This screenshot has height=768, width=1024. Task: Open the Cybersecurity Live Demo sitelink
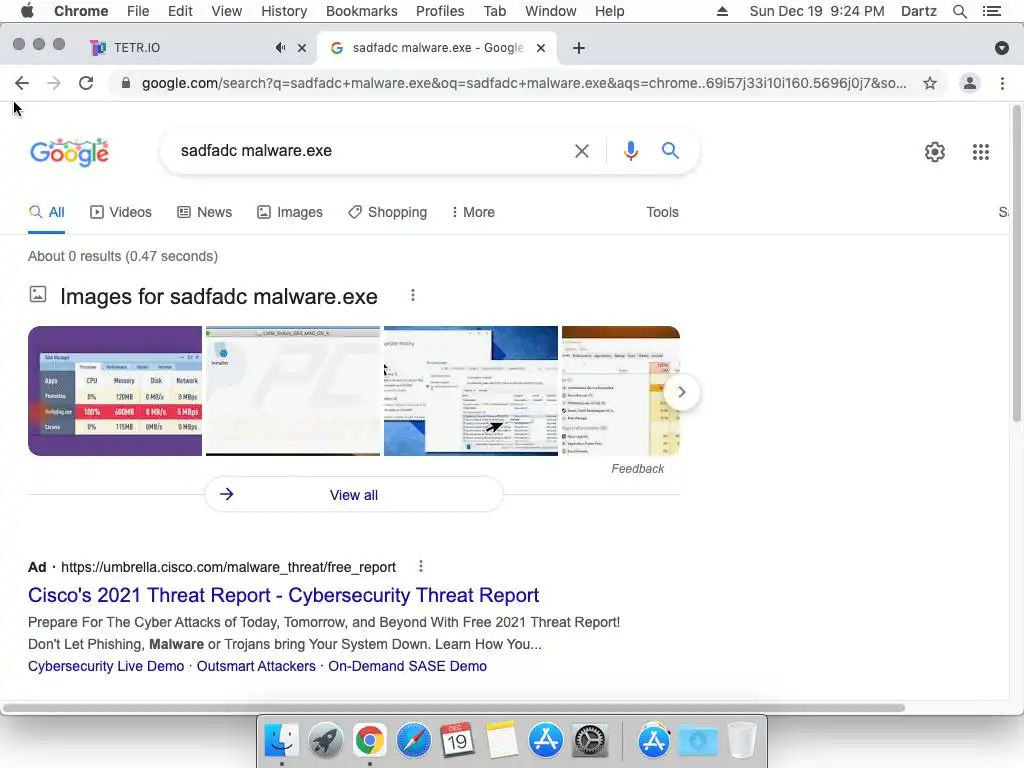pos(106,666)
